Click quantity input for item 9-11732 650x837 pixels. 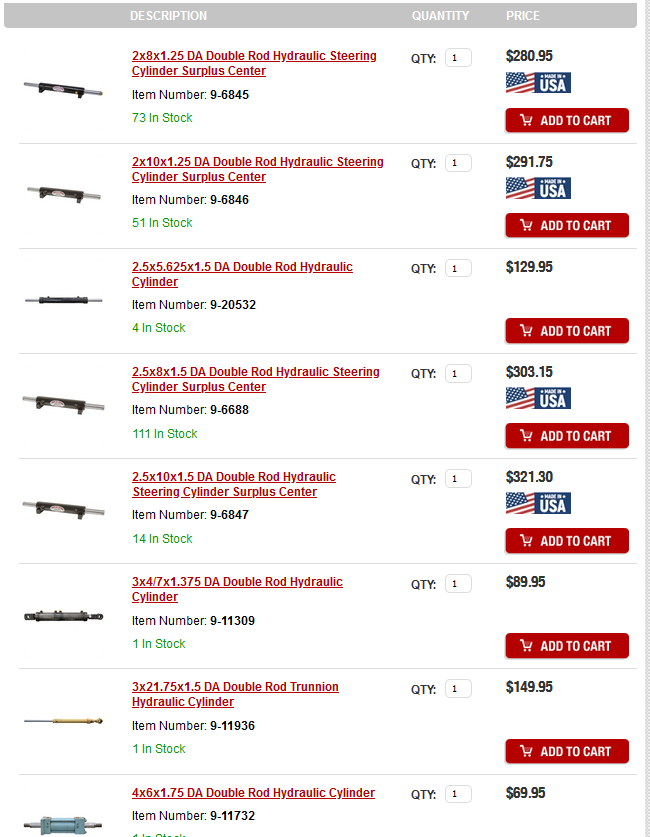click(458, 794)
